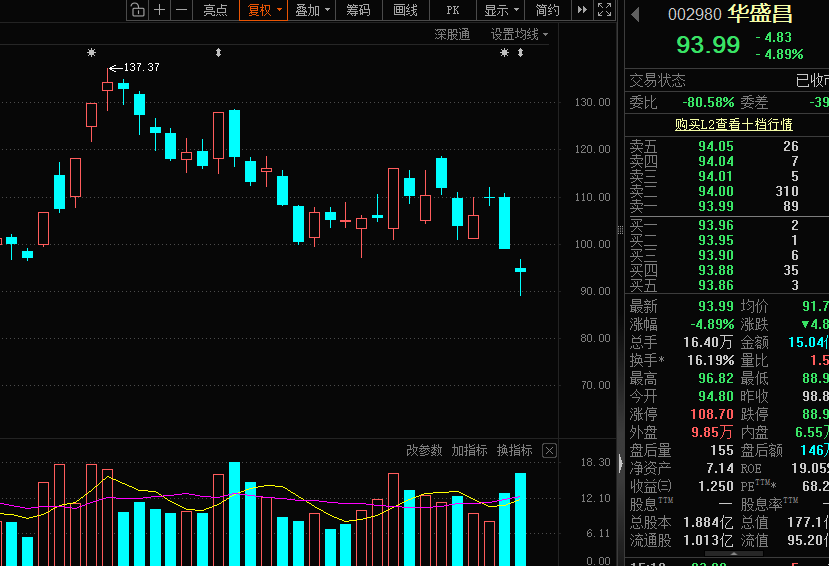Click the 137.37 high price label
Screen dimensions: 829x566
[x=141, y=68]
